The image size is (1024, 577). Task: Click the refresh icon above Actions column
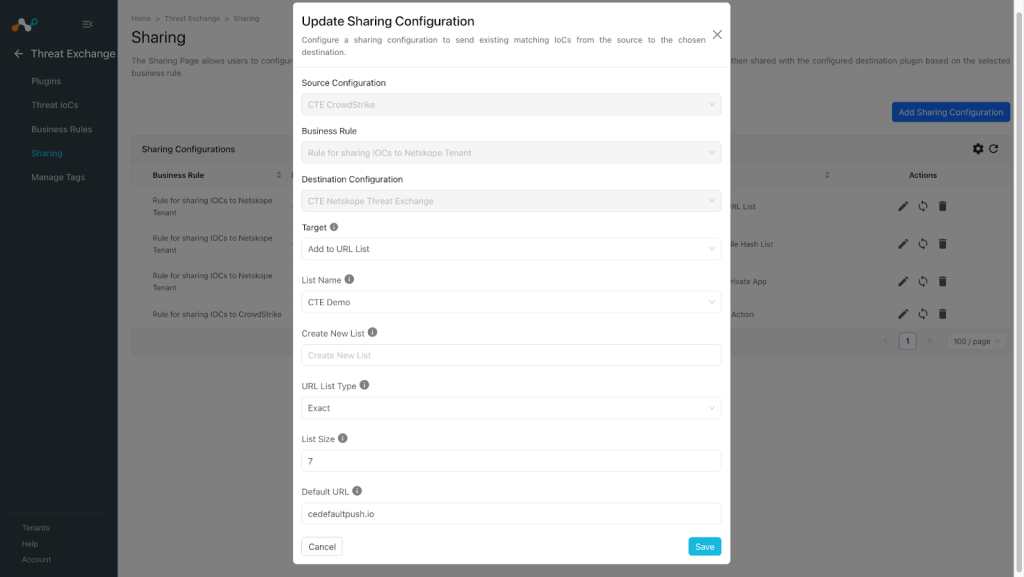pyautogui.click(x=993, y=149)
